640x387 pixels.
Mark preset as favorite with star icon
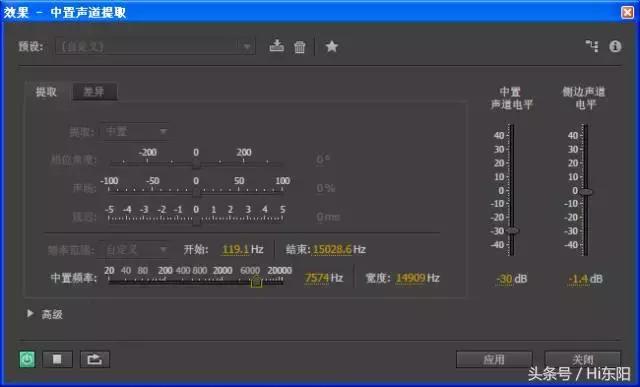[x=331, y=47]
